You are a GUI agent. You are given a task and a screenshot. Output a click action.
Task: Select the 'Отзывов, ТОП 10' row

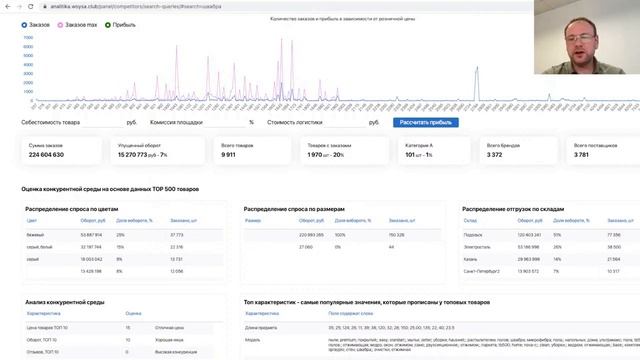click(x=119, y=352)
